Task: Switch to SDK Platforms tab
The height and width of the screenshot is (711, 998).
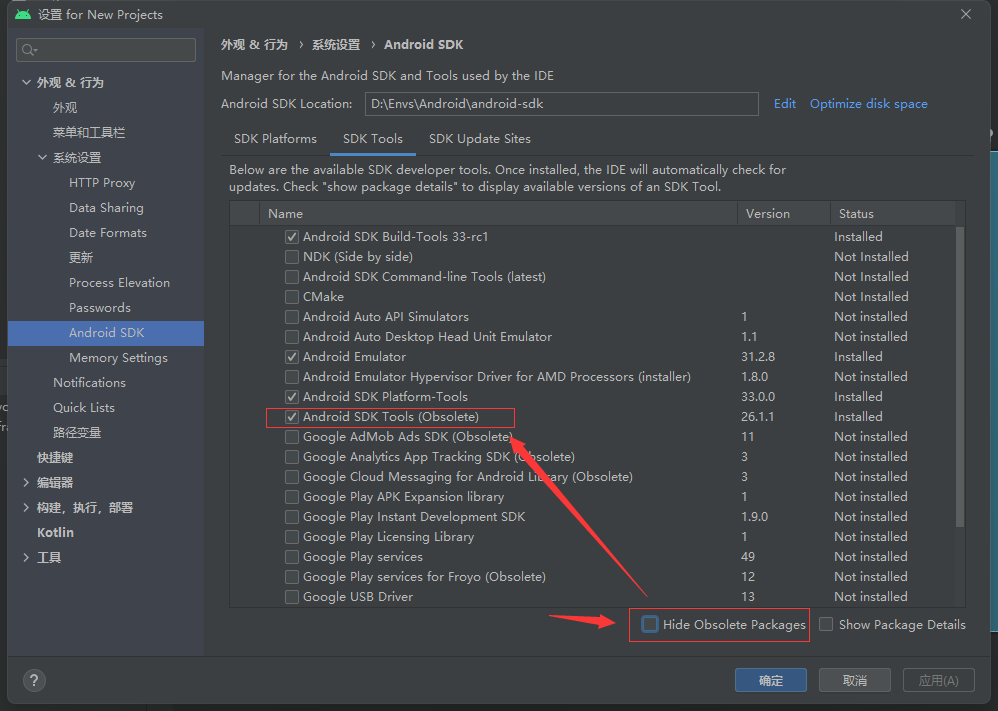Action: 275,139
